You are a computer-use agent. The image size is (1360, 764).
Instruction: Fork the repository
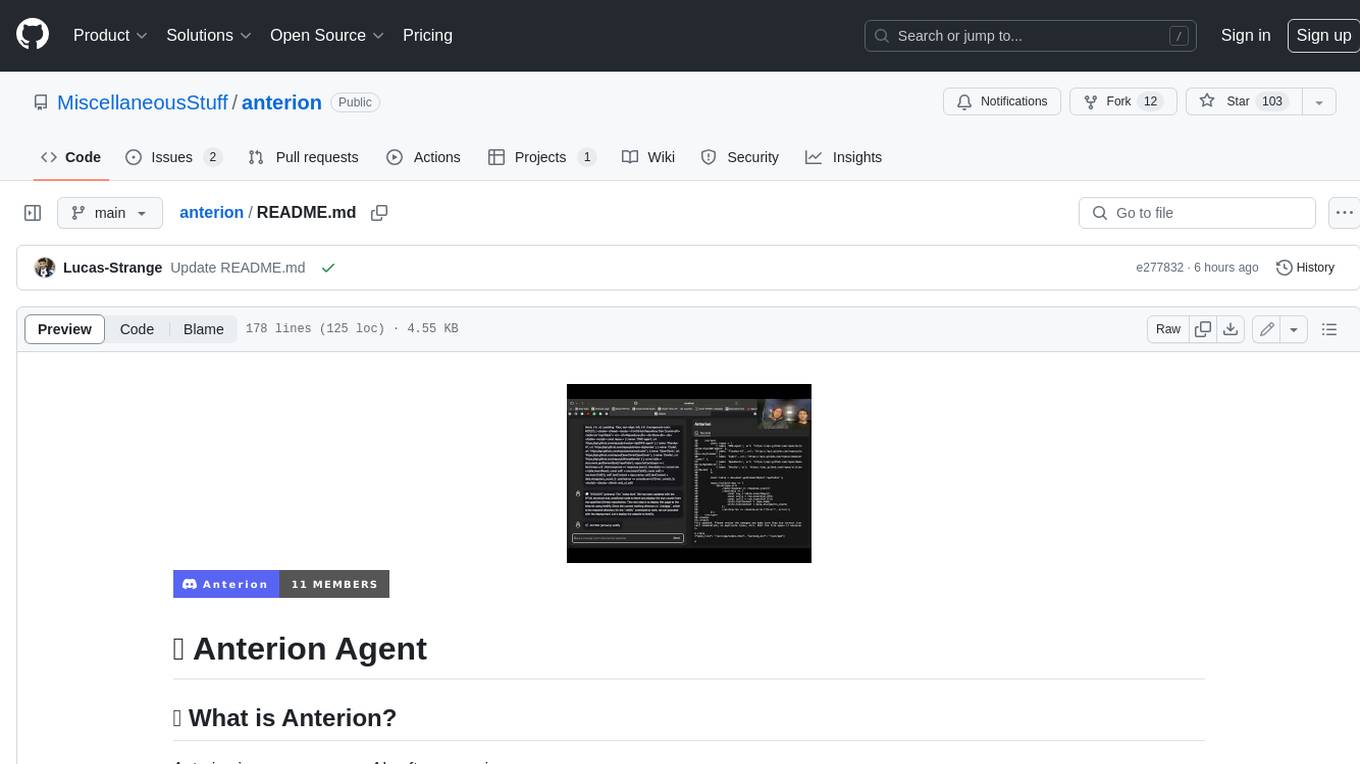(1123, 101)
